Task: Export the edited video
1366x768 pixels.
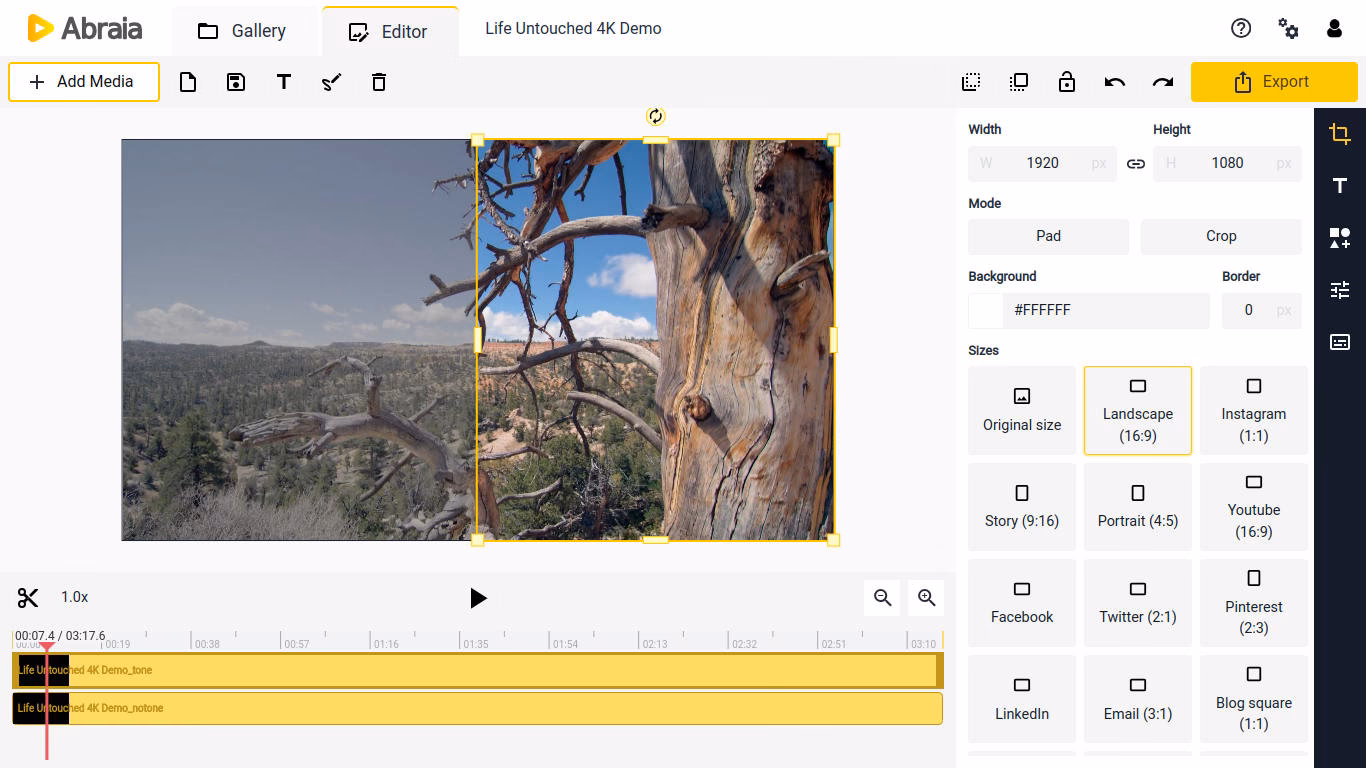Action: point(1274,82)
